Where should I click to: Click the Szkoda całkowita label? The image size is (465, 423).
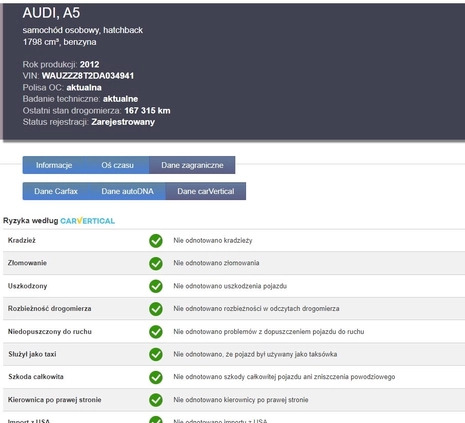36,377
